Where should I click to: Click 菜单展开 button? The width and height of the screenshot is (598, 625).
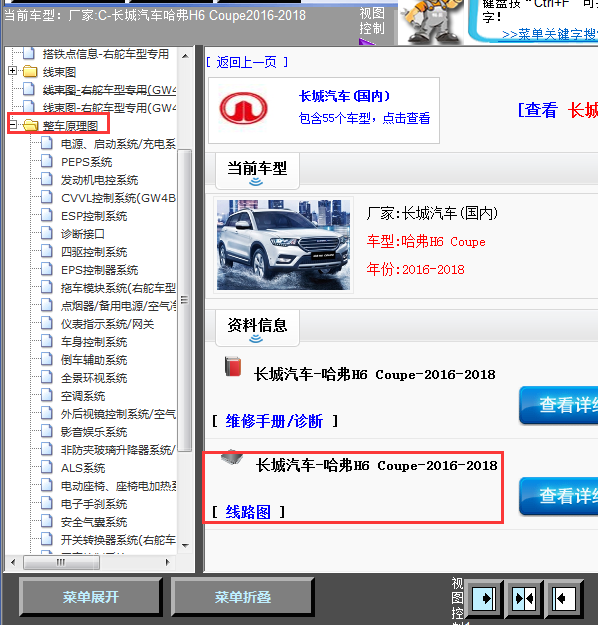point(90,597)
